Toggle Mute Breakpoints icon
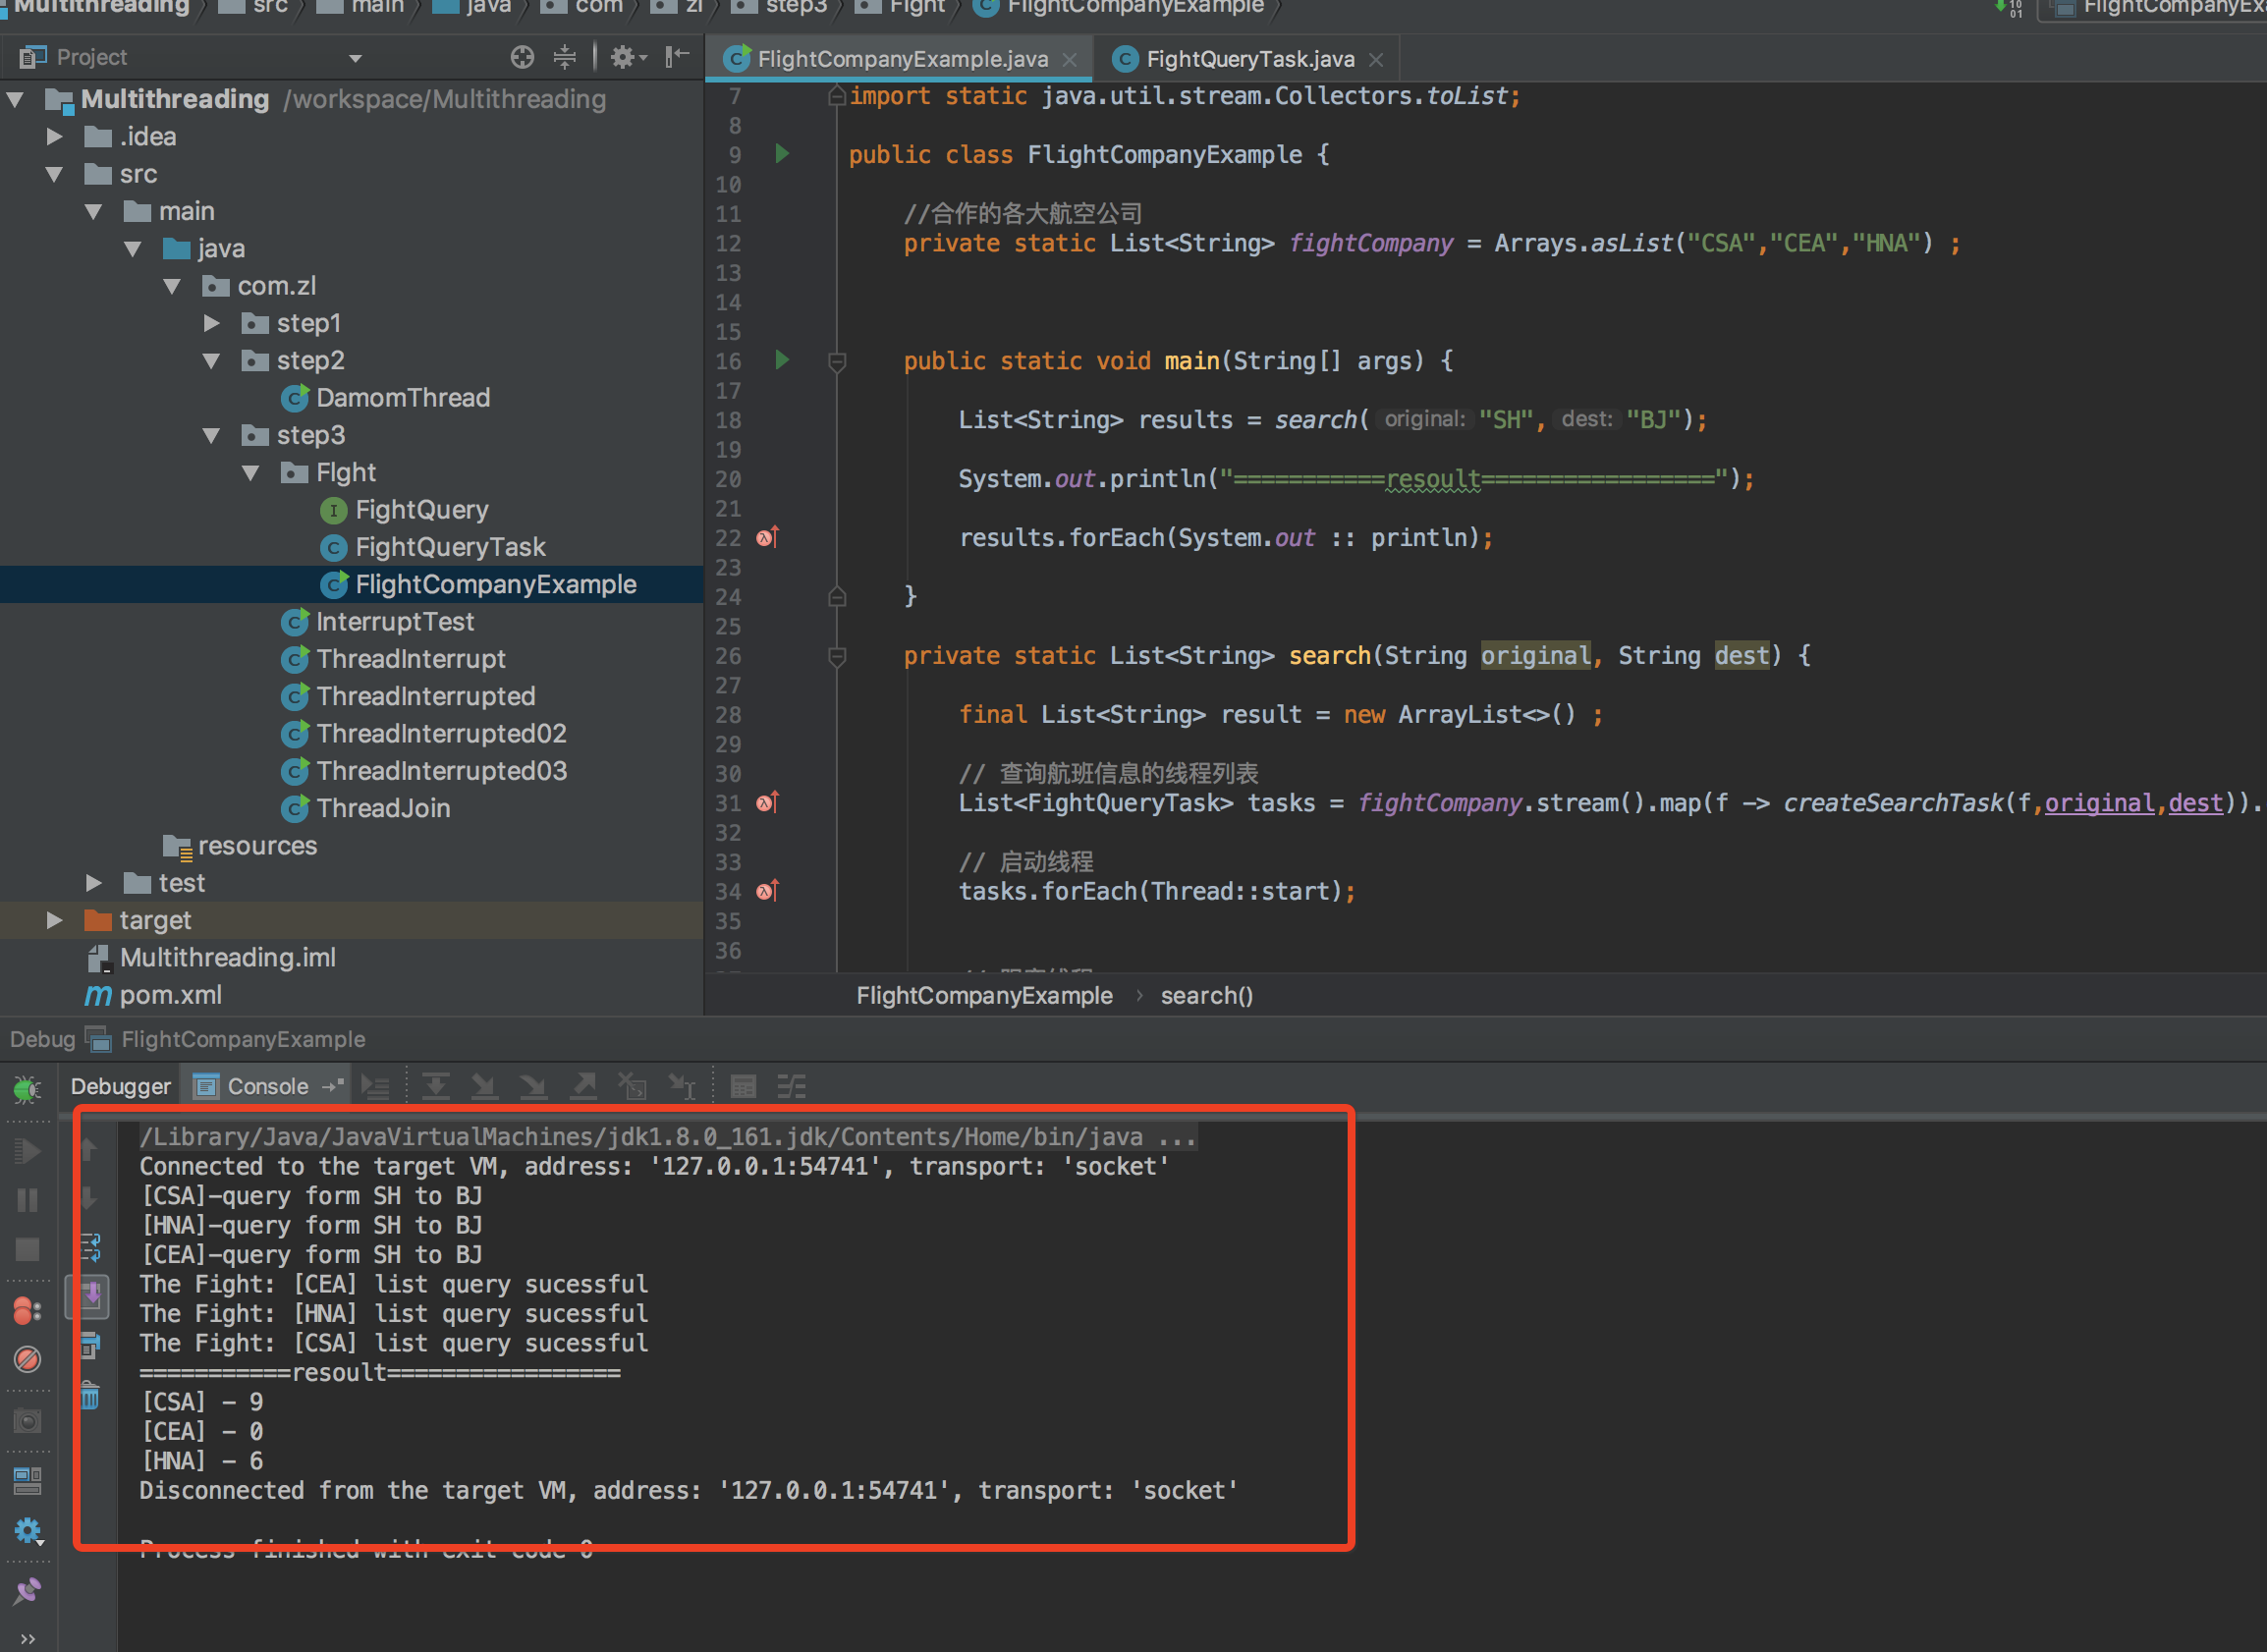 [x=27, y=1360]
